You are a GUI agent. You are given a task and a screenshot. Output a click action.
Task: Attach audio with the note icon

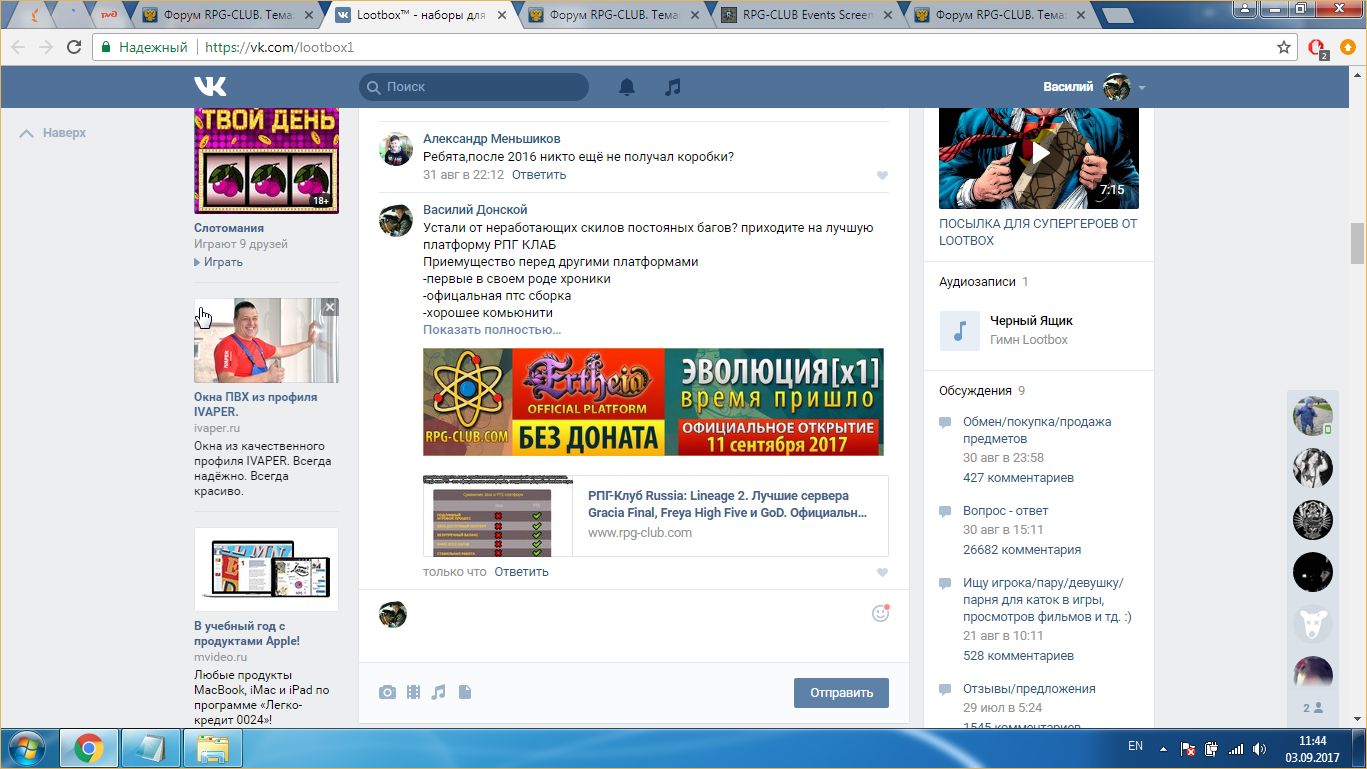click(x=438, y=692)
